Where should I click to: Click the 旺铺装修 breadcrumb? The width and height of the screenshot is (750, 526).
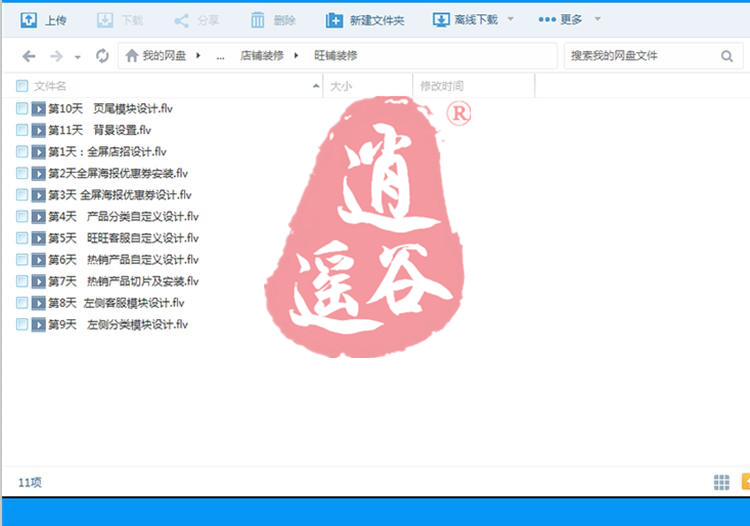pos(335,56)
